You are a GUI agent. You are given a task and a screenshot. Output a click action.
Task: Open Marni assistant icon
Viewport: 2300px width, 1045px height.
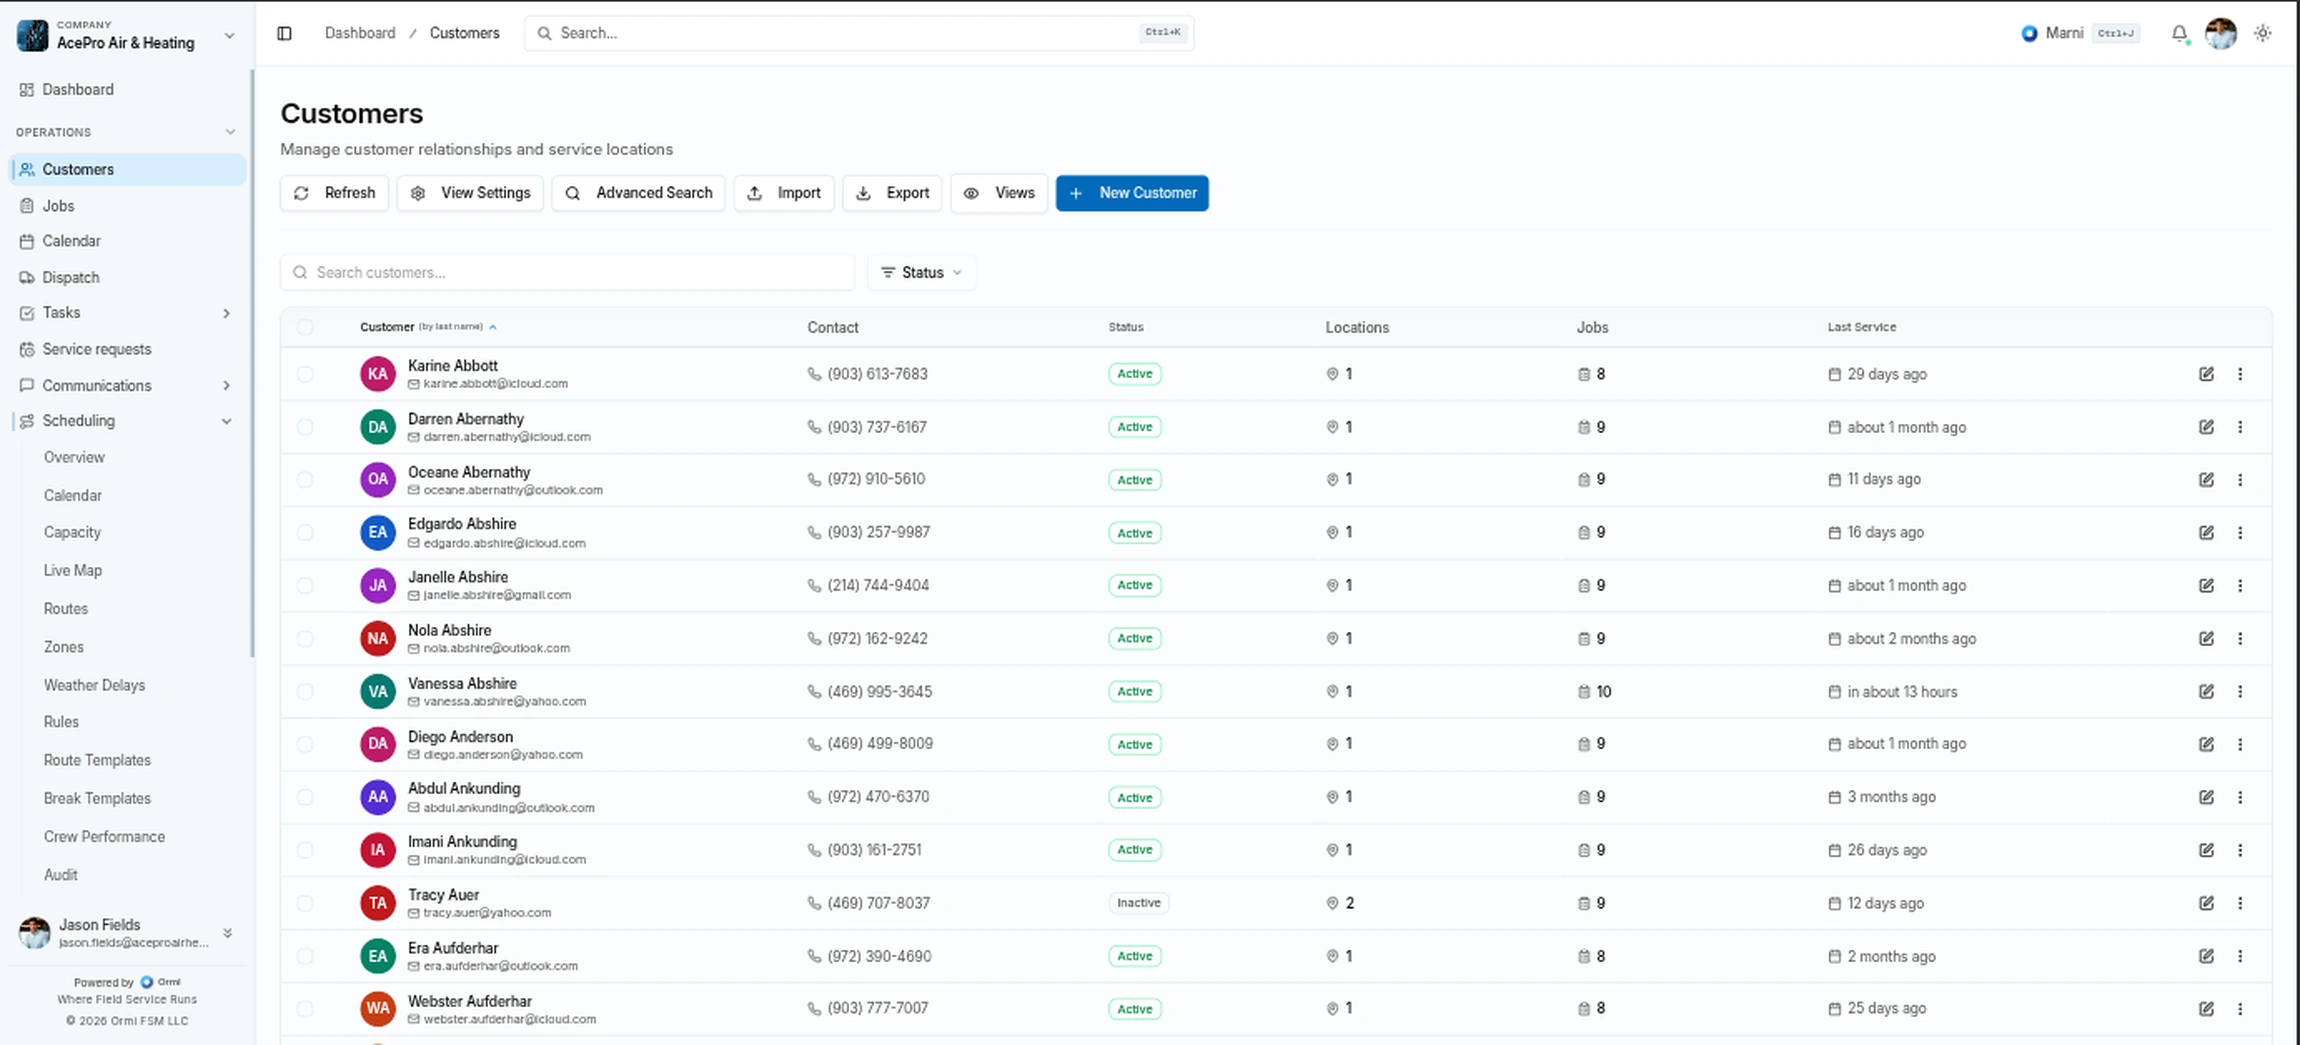[2029, 33]
